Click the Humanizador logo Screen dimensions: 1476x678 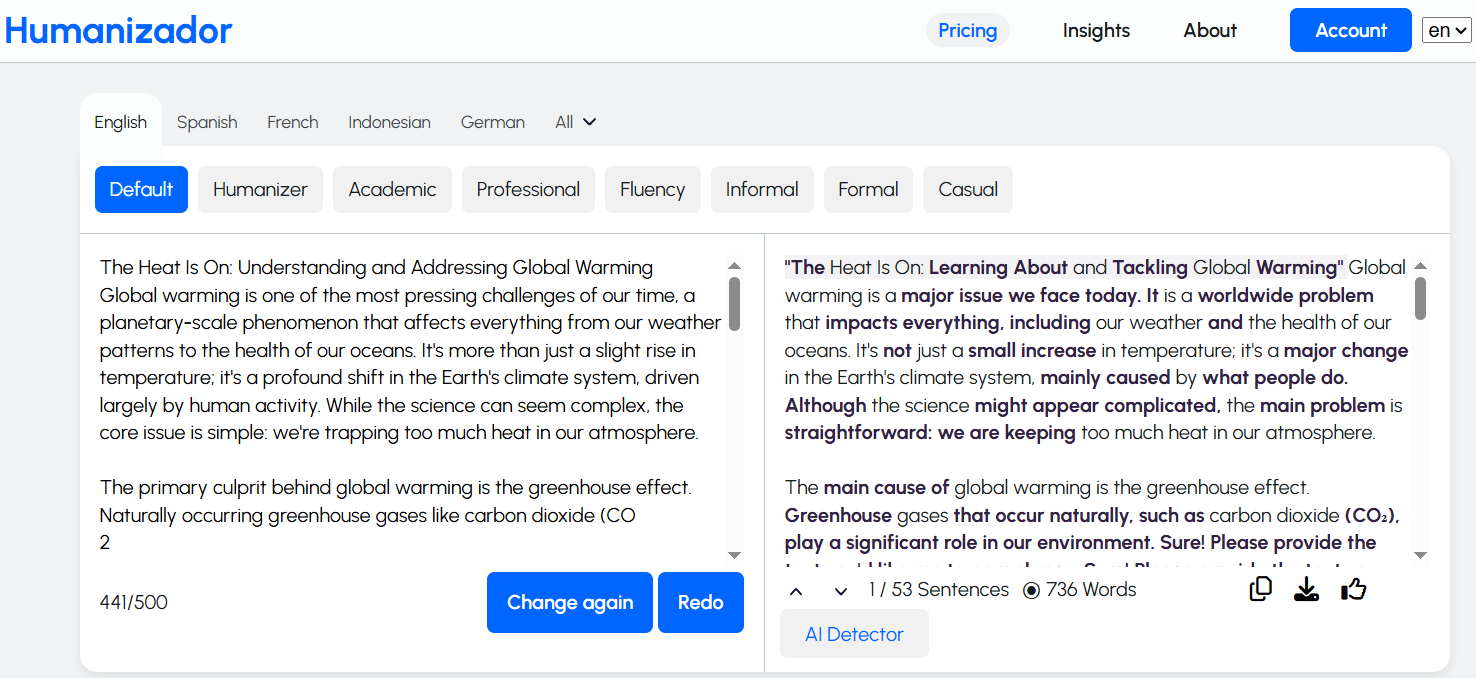coord(118,31)
